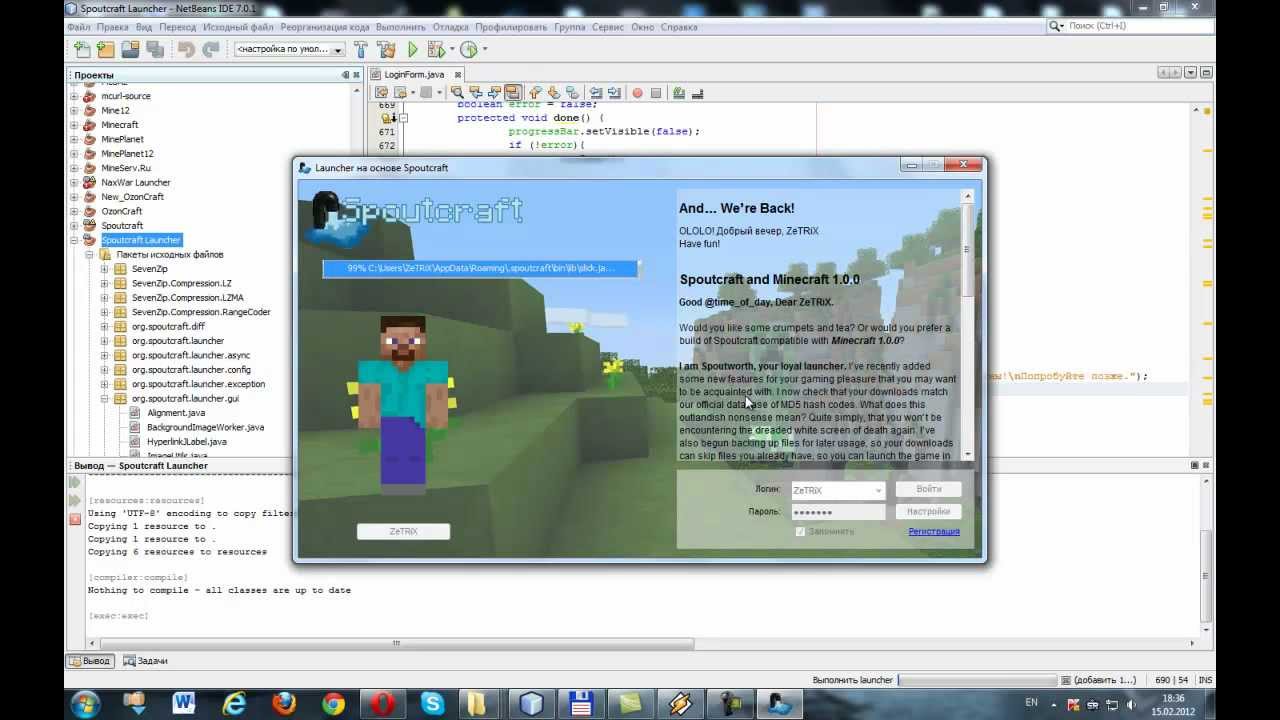Screen dimensions: 1280x720
Task: Collapse the org.spoutcraft.launcher.gui package node
Action: (104, 398)
